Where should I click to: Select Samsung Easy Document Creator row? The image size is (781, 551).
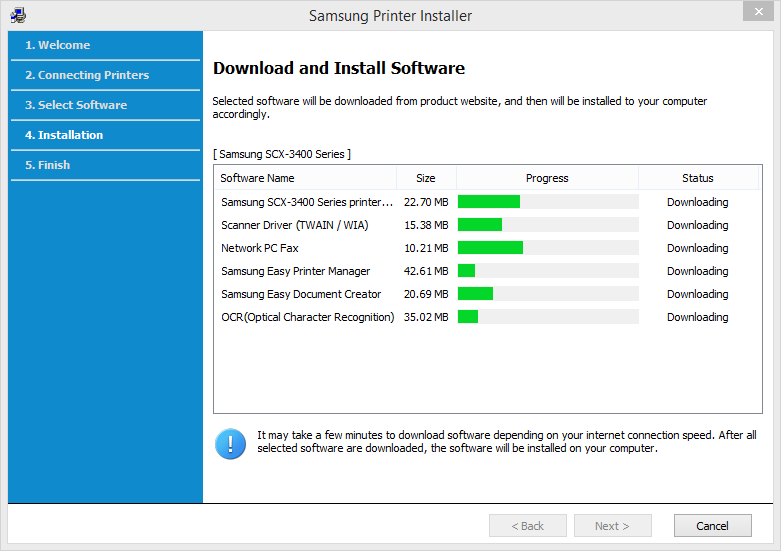tap(301, 294)
